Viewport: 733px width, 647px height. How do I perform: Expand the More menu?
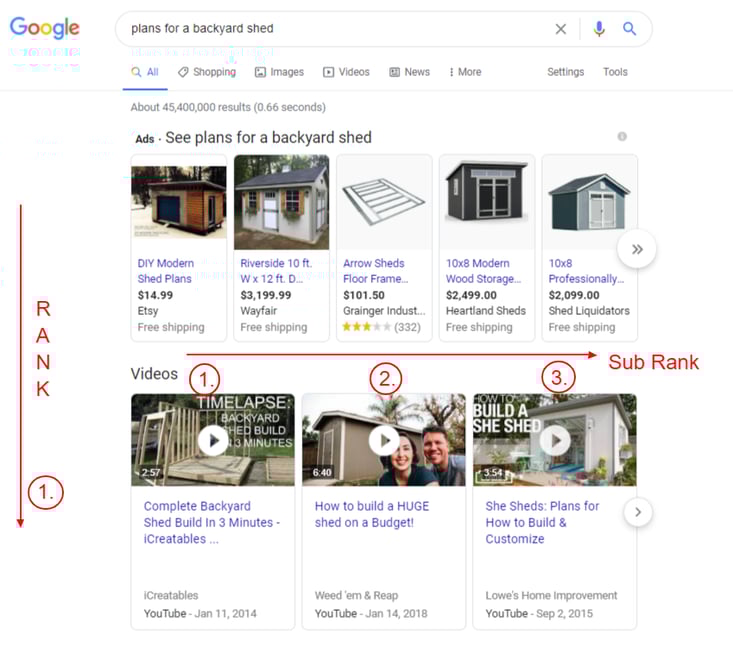click(x=465, y=72)
